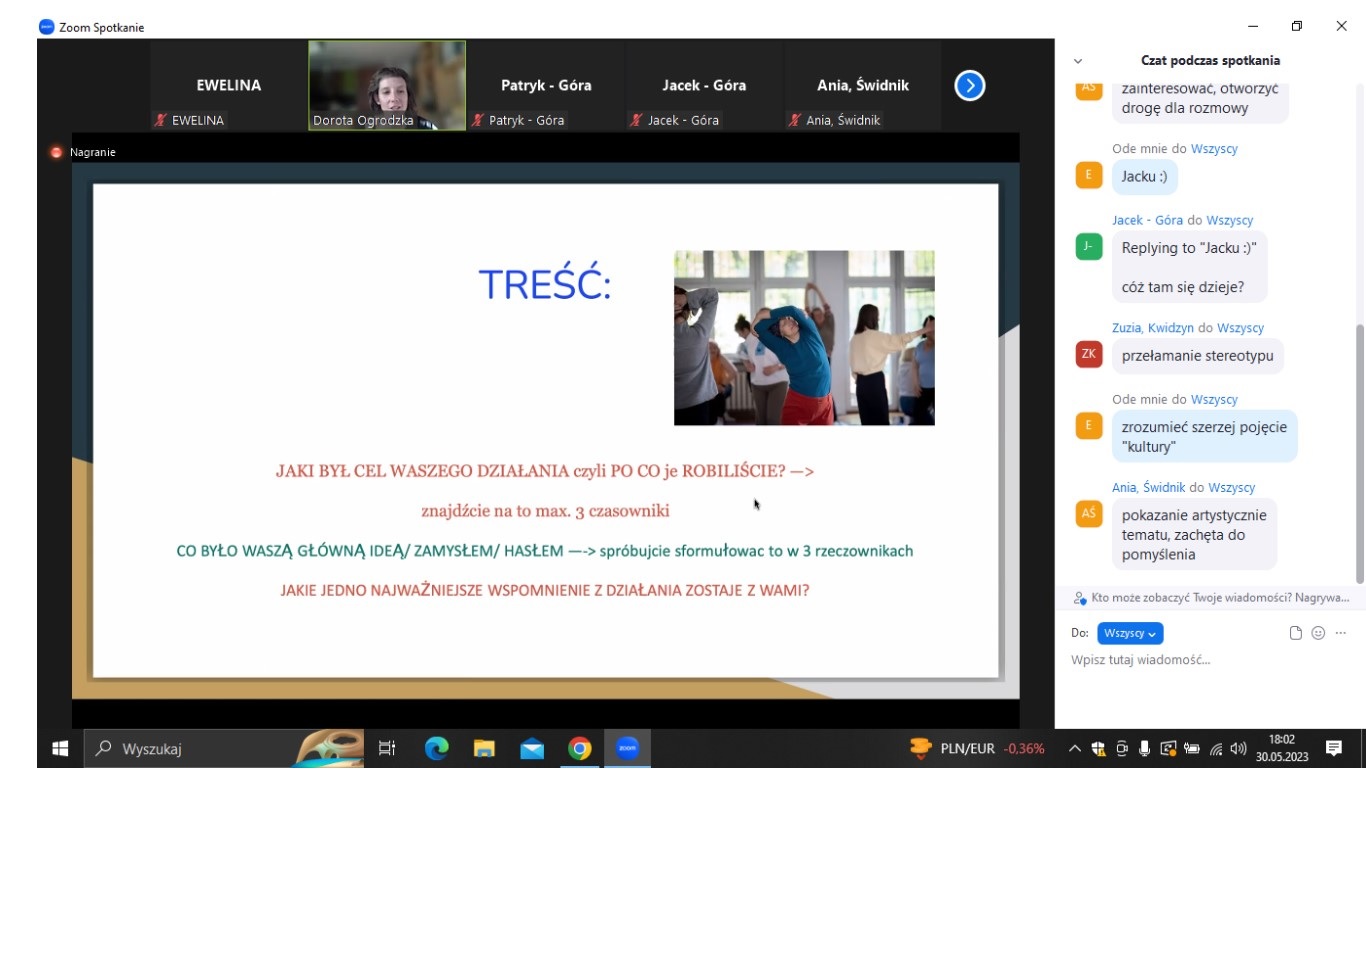Toggle the volume speaker icon in tray
The height and width of the screenshot is (960, 1366).
coord(1238,748)
